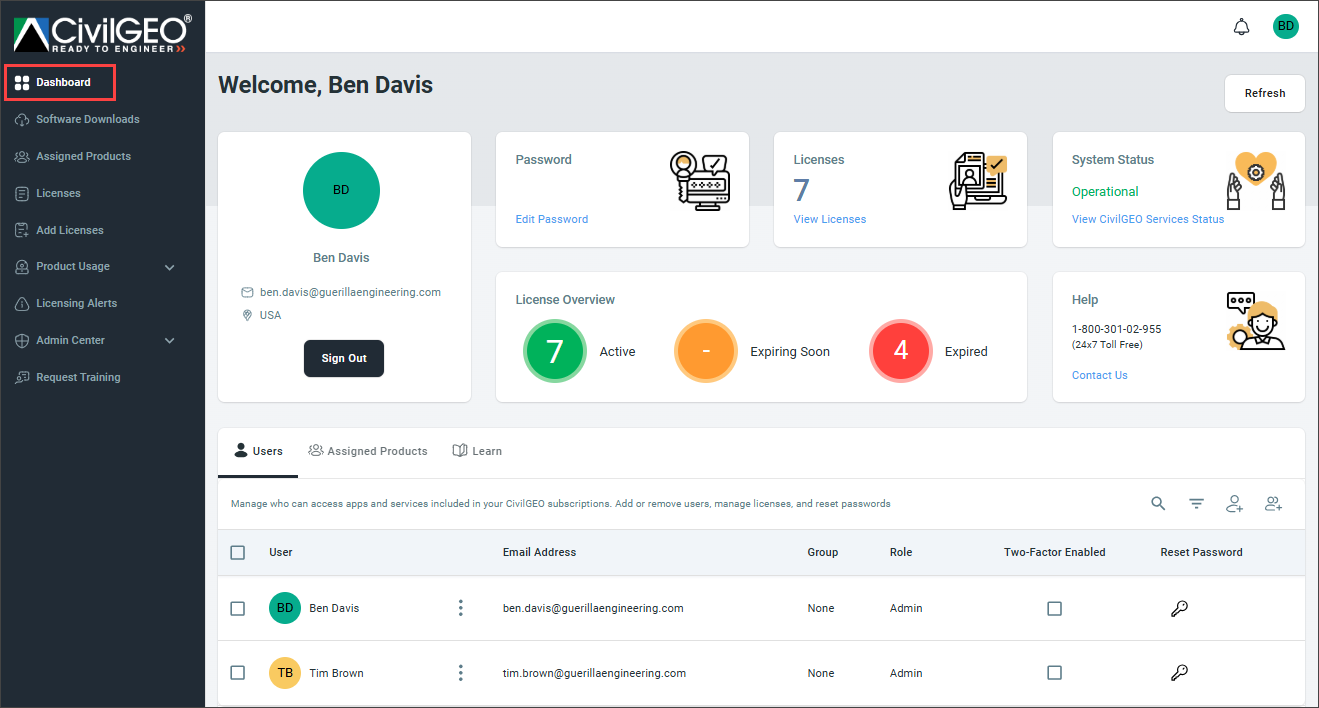Click the Contact Us link
Viewport: 1319px width, 708px height.
click(x=1100, y=376)
